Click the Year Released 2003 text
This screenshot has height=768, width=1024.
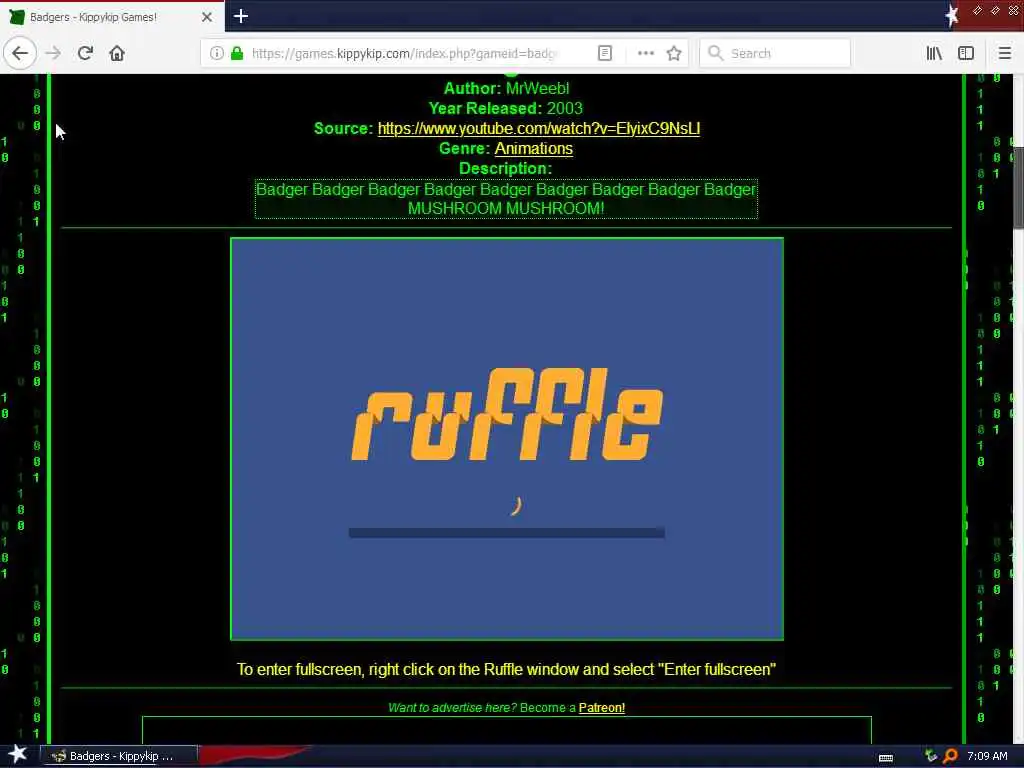(505, 108)
